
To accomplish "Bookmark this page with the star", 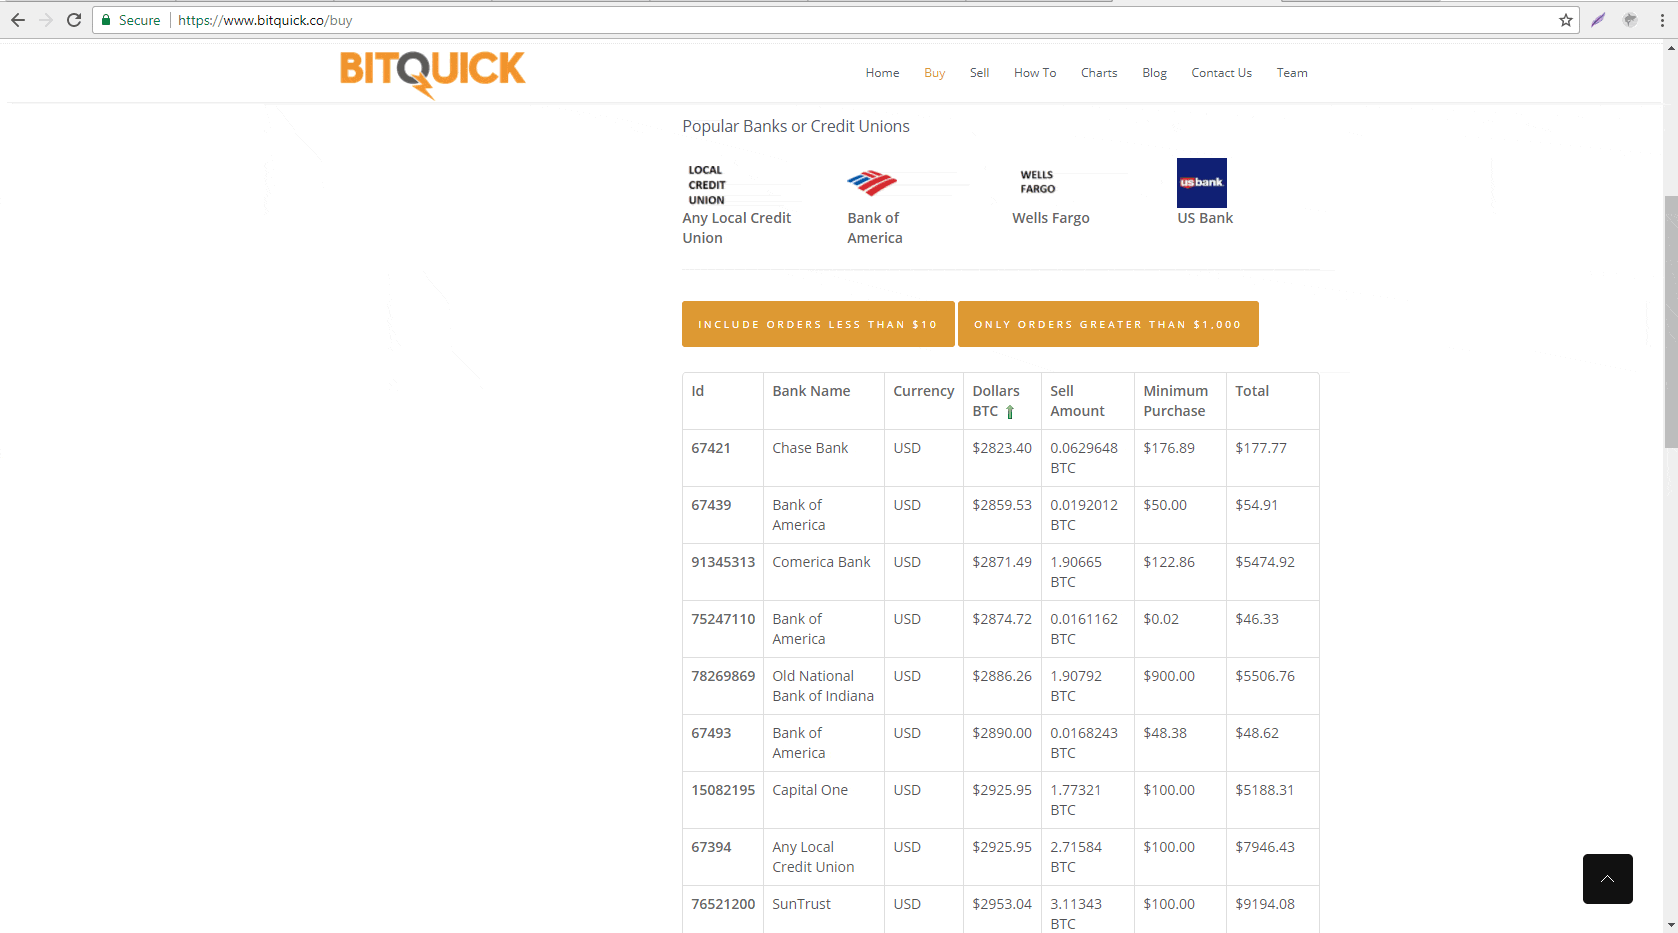I will coord(1566,20).
